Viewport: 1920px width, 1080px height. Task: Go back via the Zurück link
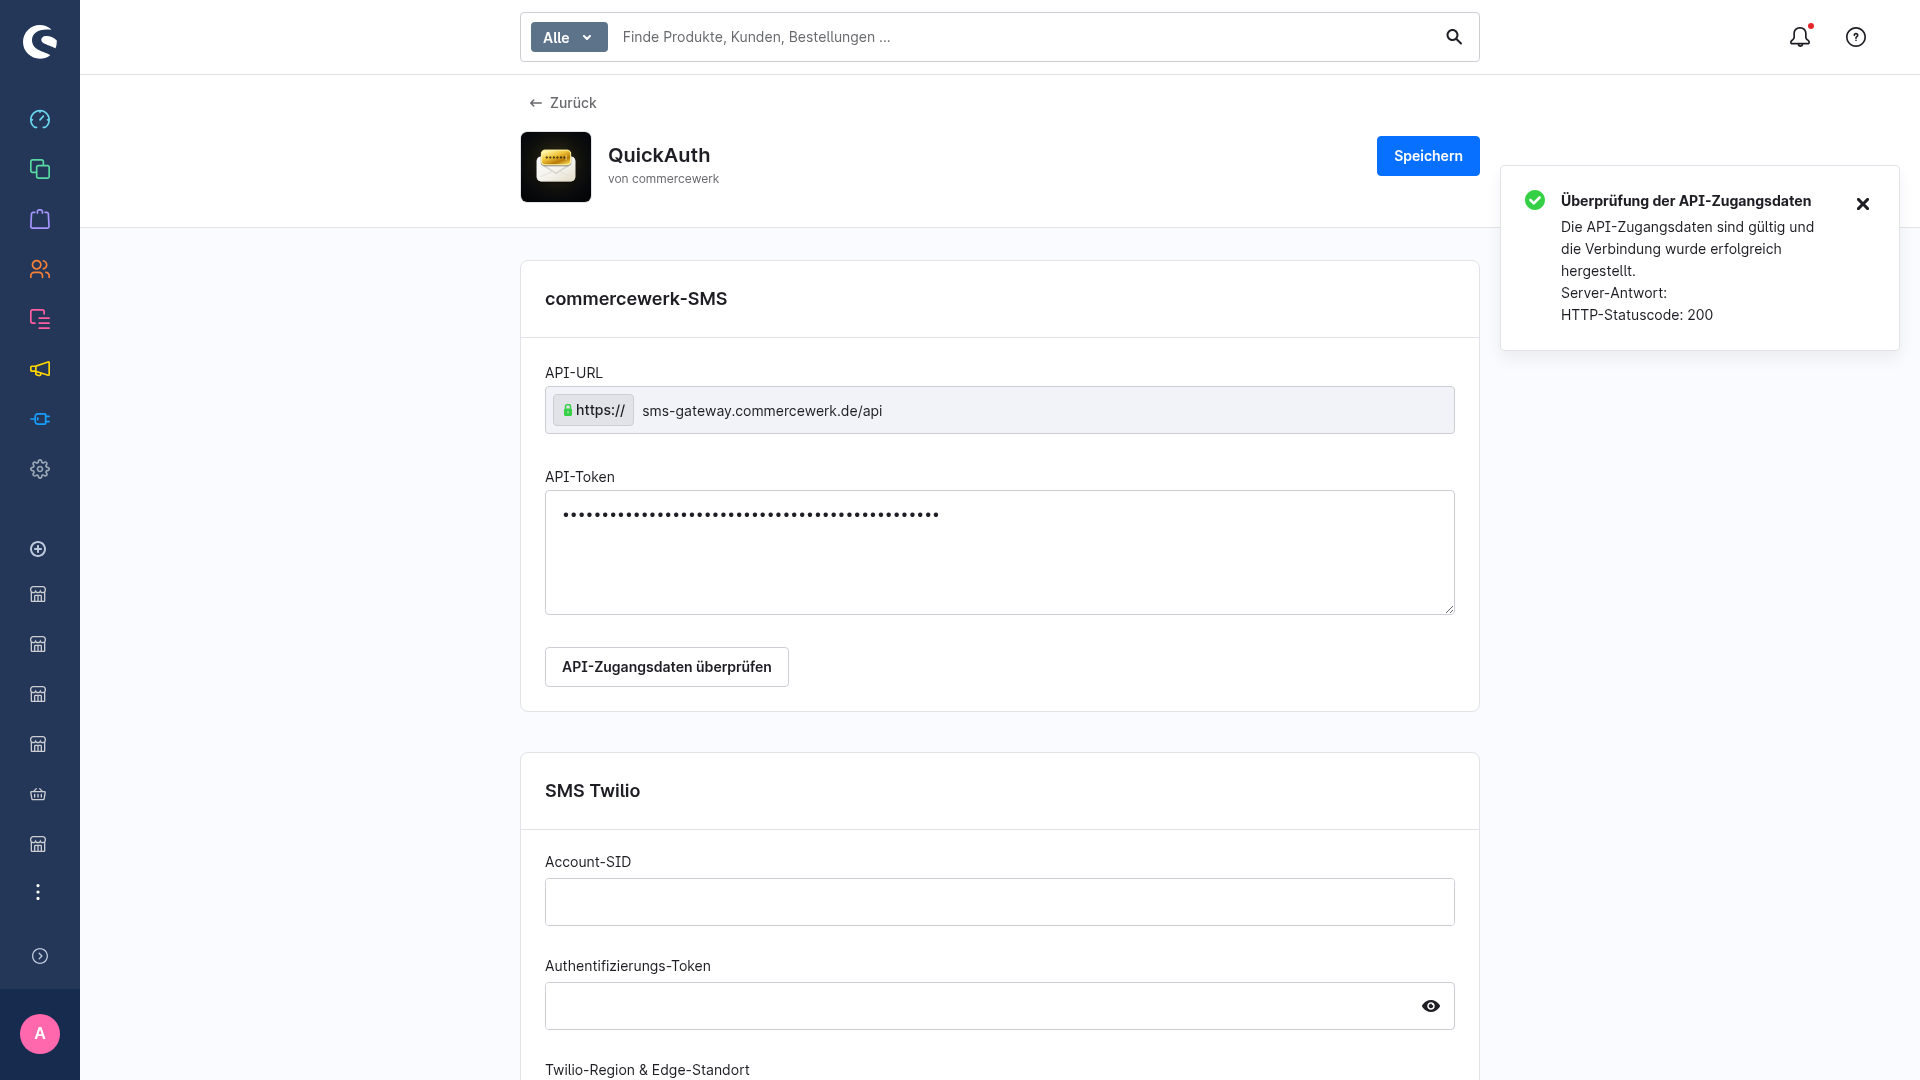click(563, 103)
